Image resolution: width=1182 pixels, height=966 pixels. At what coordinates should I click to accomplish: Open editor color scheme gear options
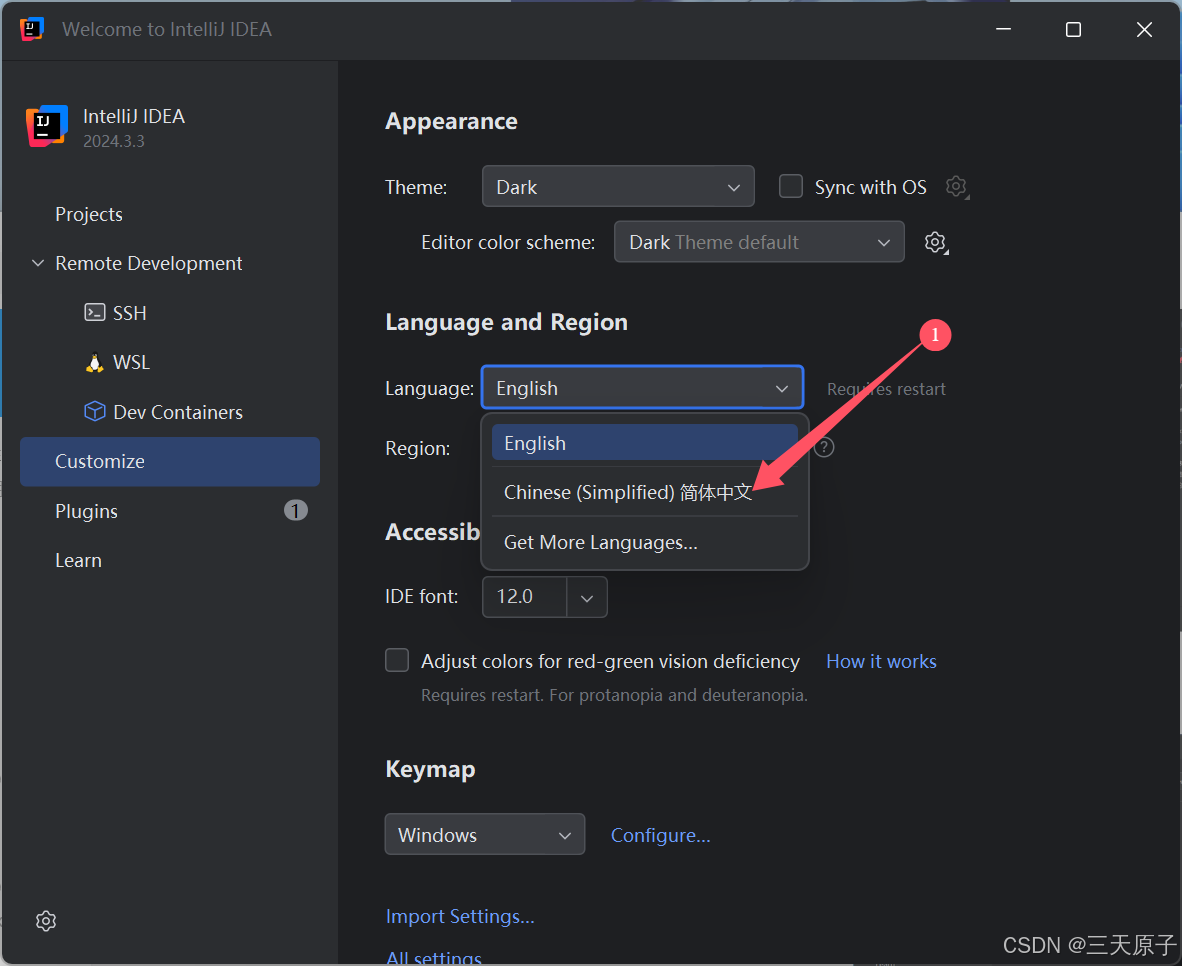tap(935, 242)
